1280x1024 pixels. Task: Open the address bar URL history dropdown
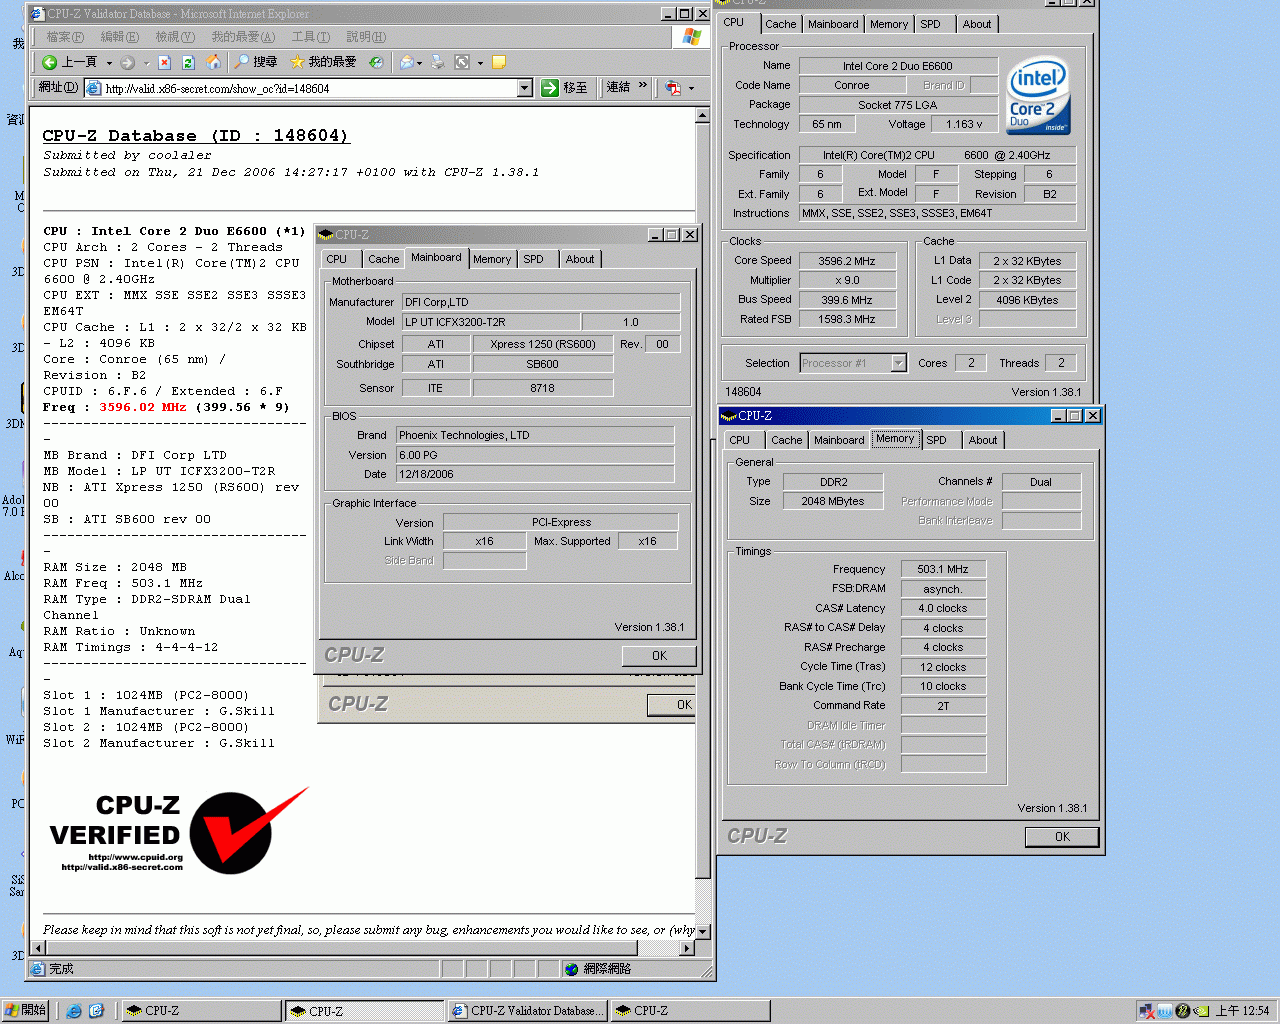(525, 88)
